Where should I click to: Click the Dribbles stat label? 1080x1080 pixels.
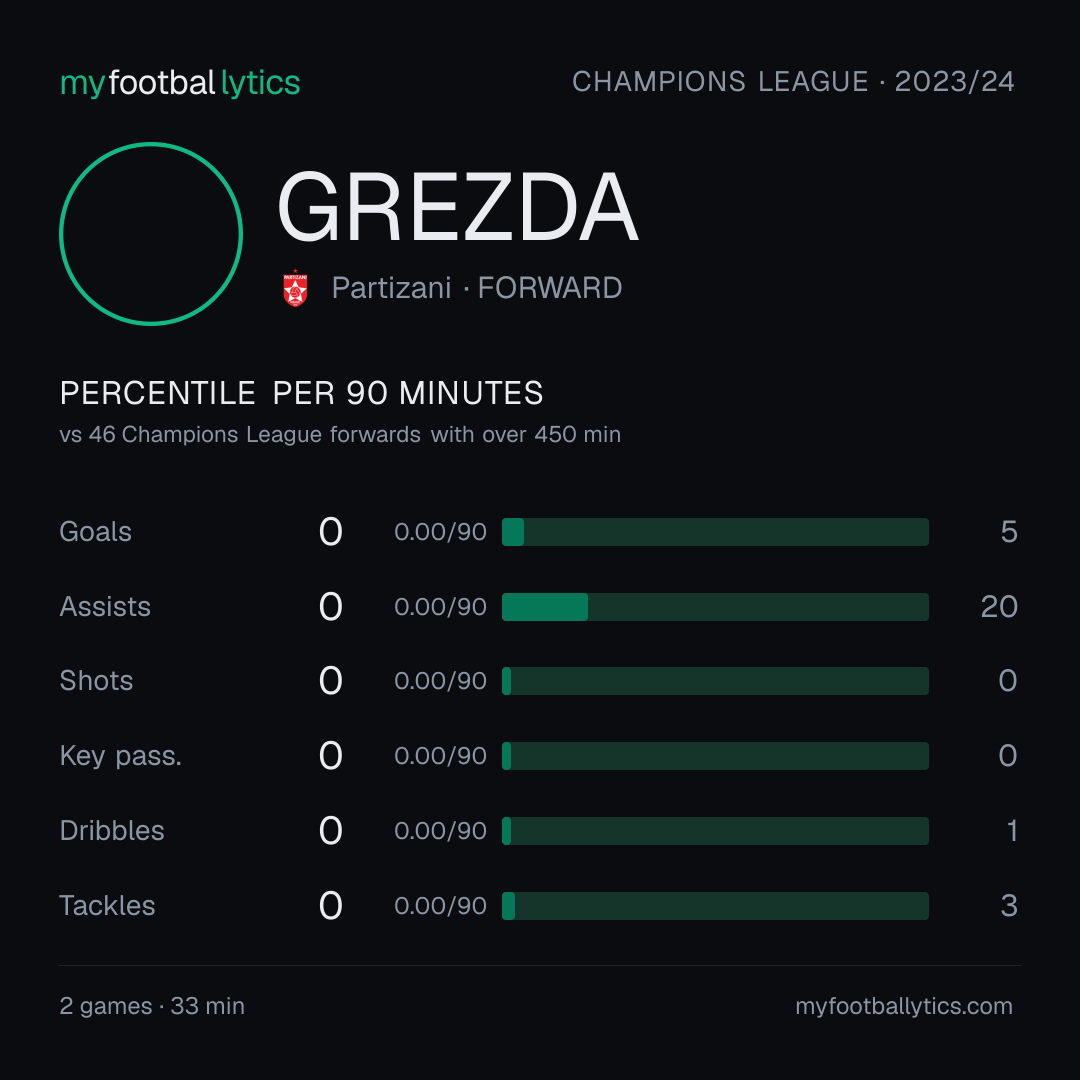point(112,831)
